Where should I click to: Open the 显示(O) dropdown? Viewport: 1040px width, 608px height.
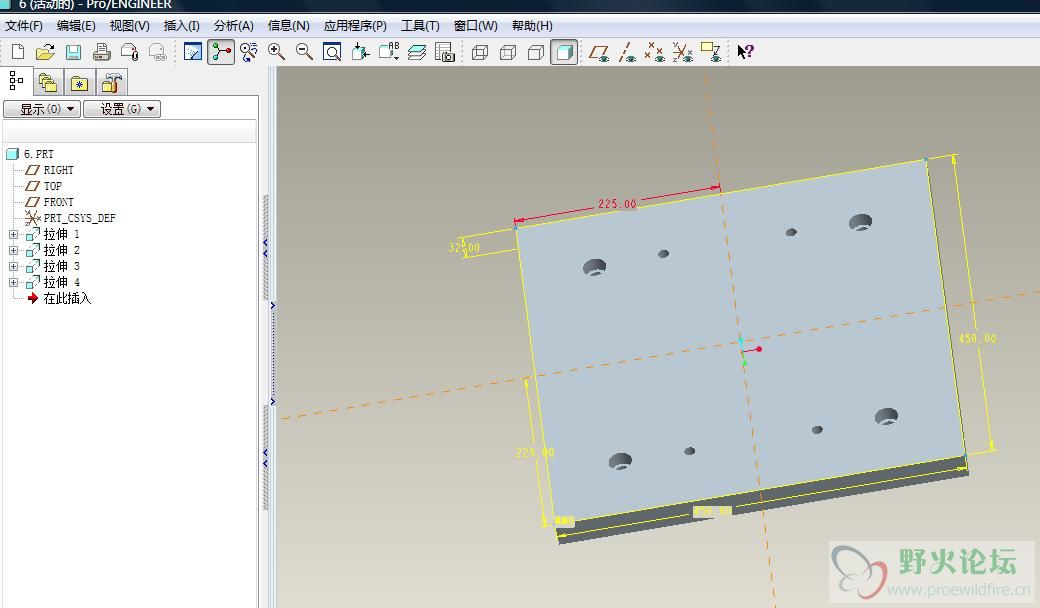(42, 109)
